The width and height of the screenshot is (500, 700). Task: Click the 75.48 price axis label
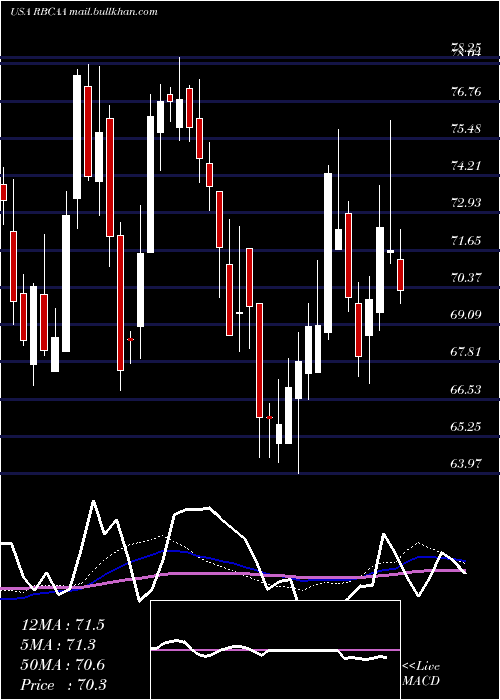[x=466, y=129]
